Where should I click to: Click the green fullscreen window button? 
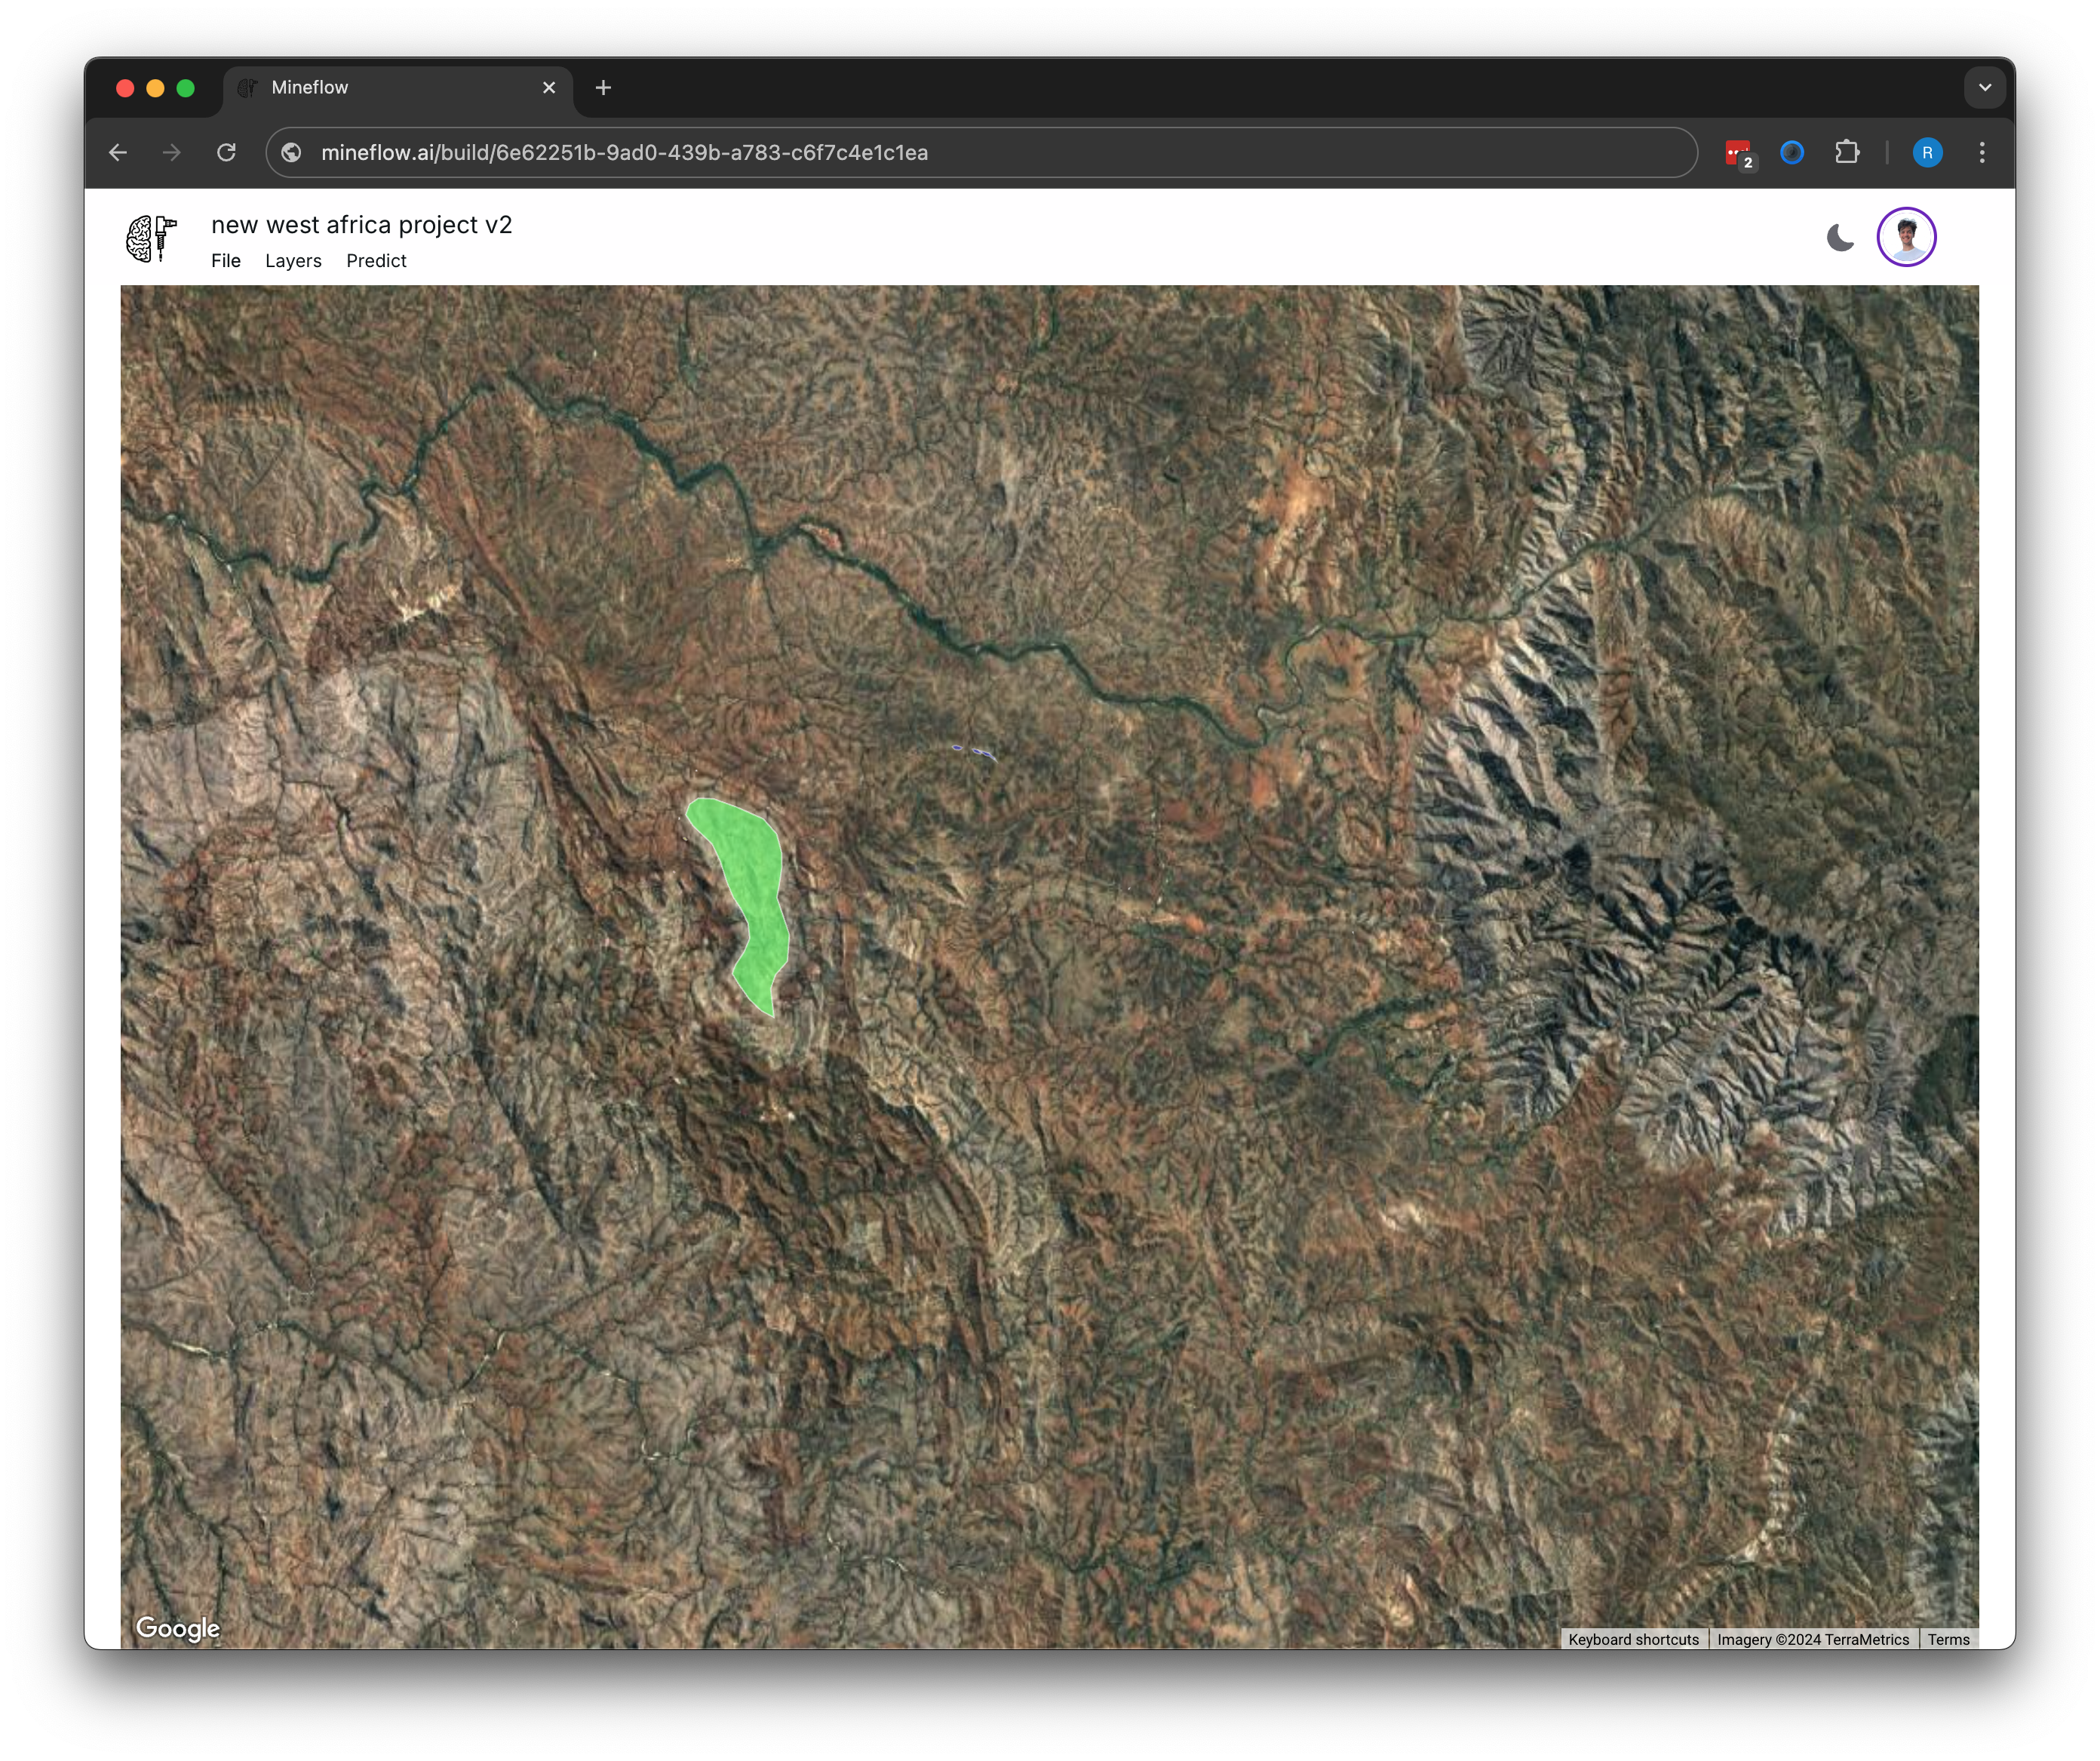[x=185, y=88]
